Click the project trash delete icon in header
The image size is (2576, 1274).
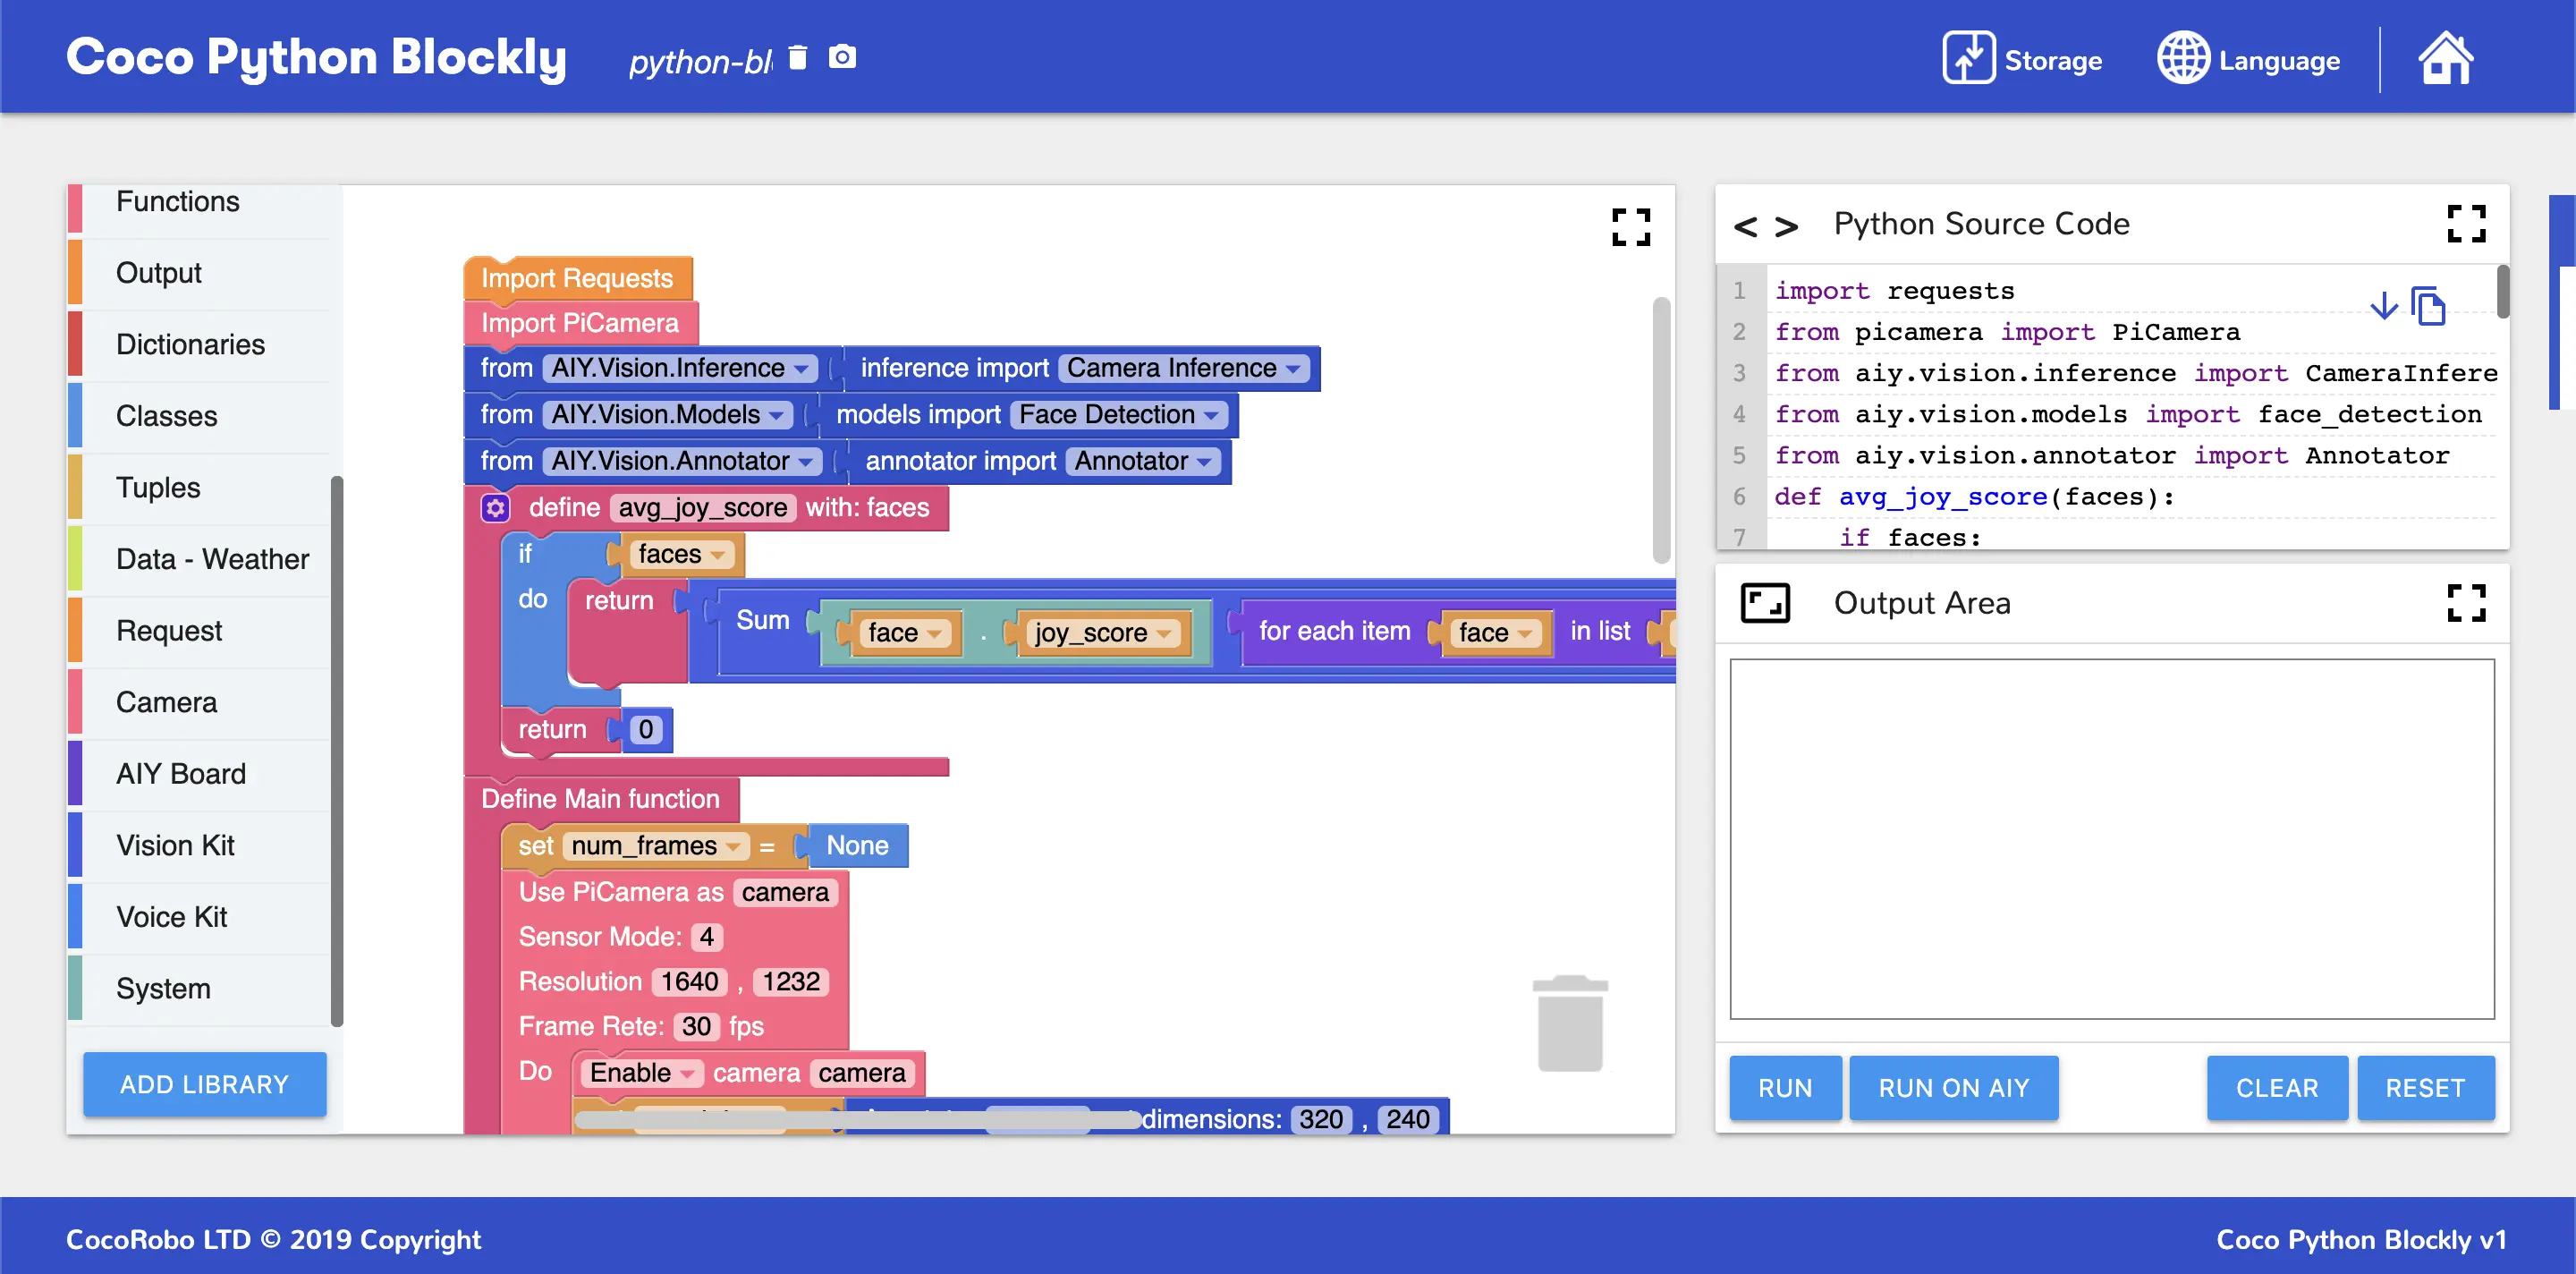(797, 57)
